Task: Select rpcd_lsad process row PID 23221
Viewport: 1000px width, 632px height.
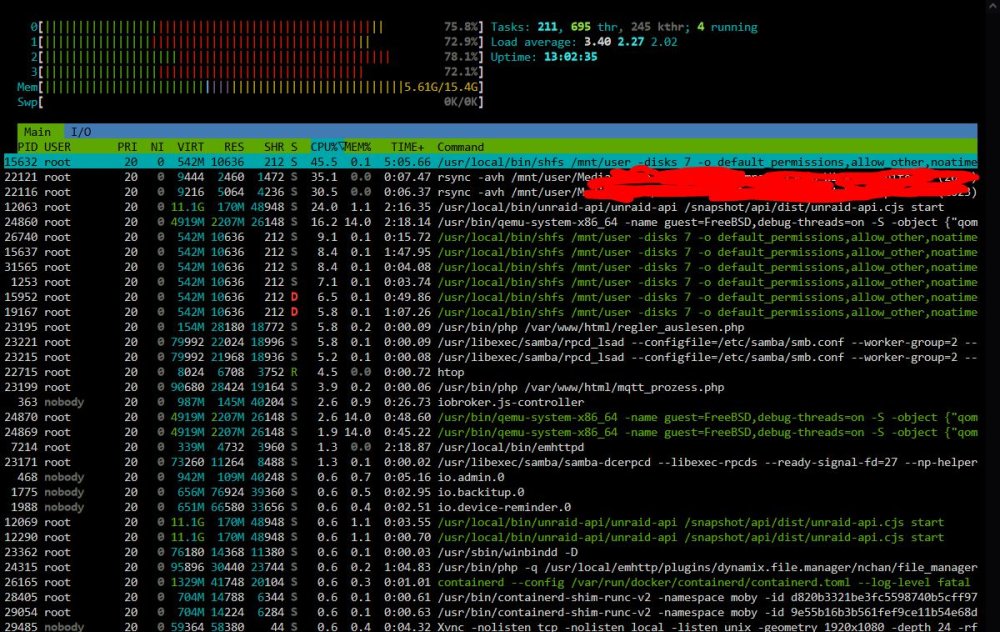Action: [490, 342]
